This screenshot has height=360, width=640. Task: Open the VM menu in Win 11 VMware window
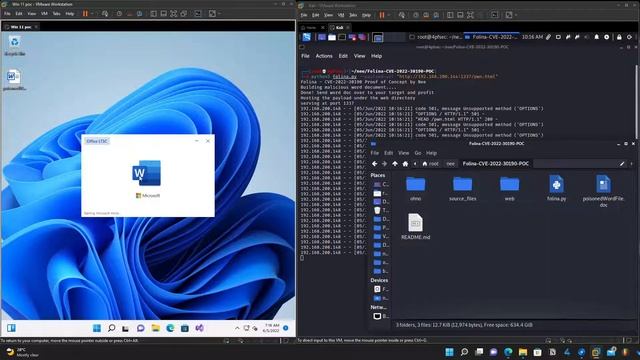44,13
